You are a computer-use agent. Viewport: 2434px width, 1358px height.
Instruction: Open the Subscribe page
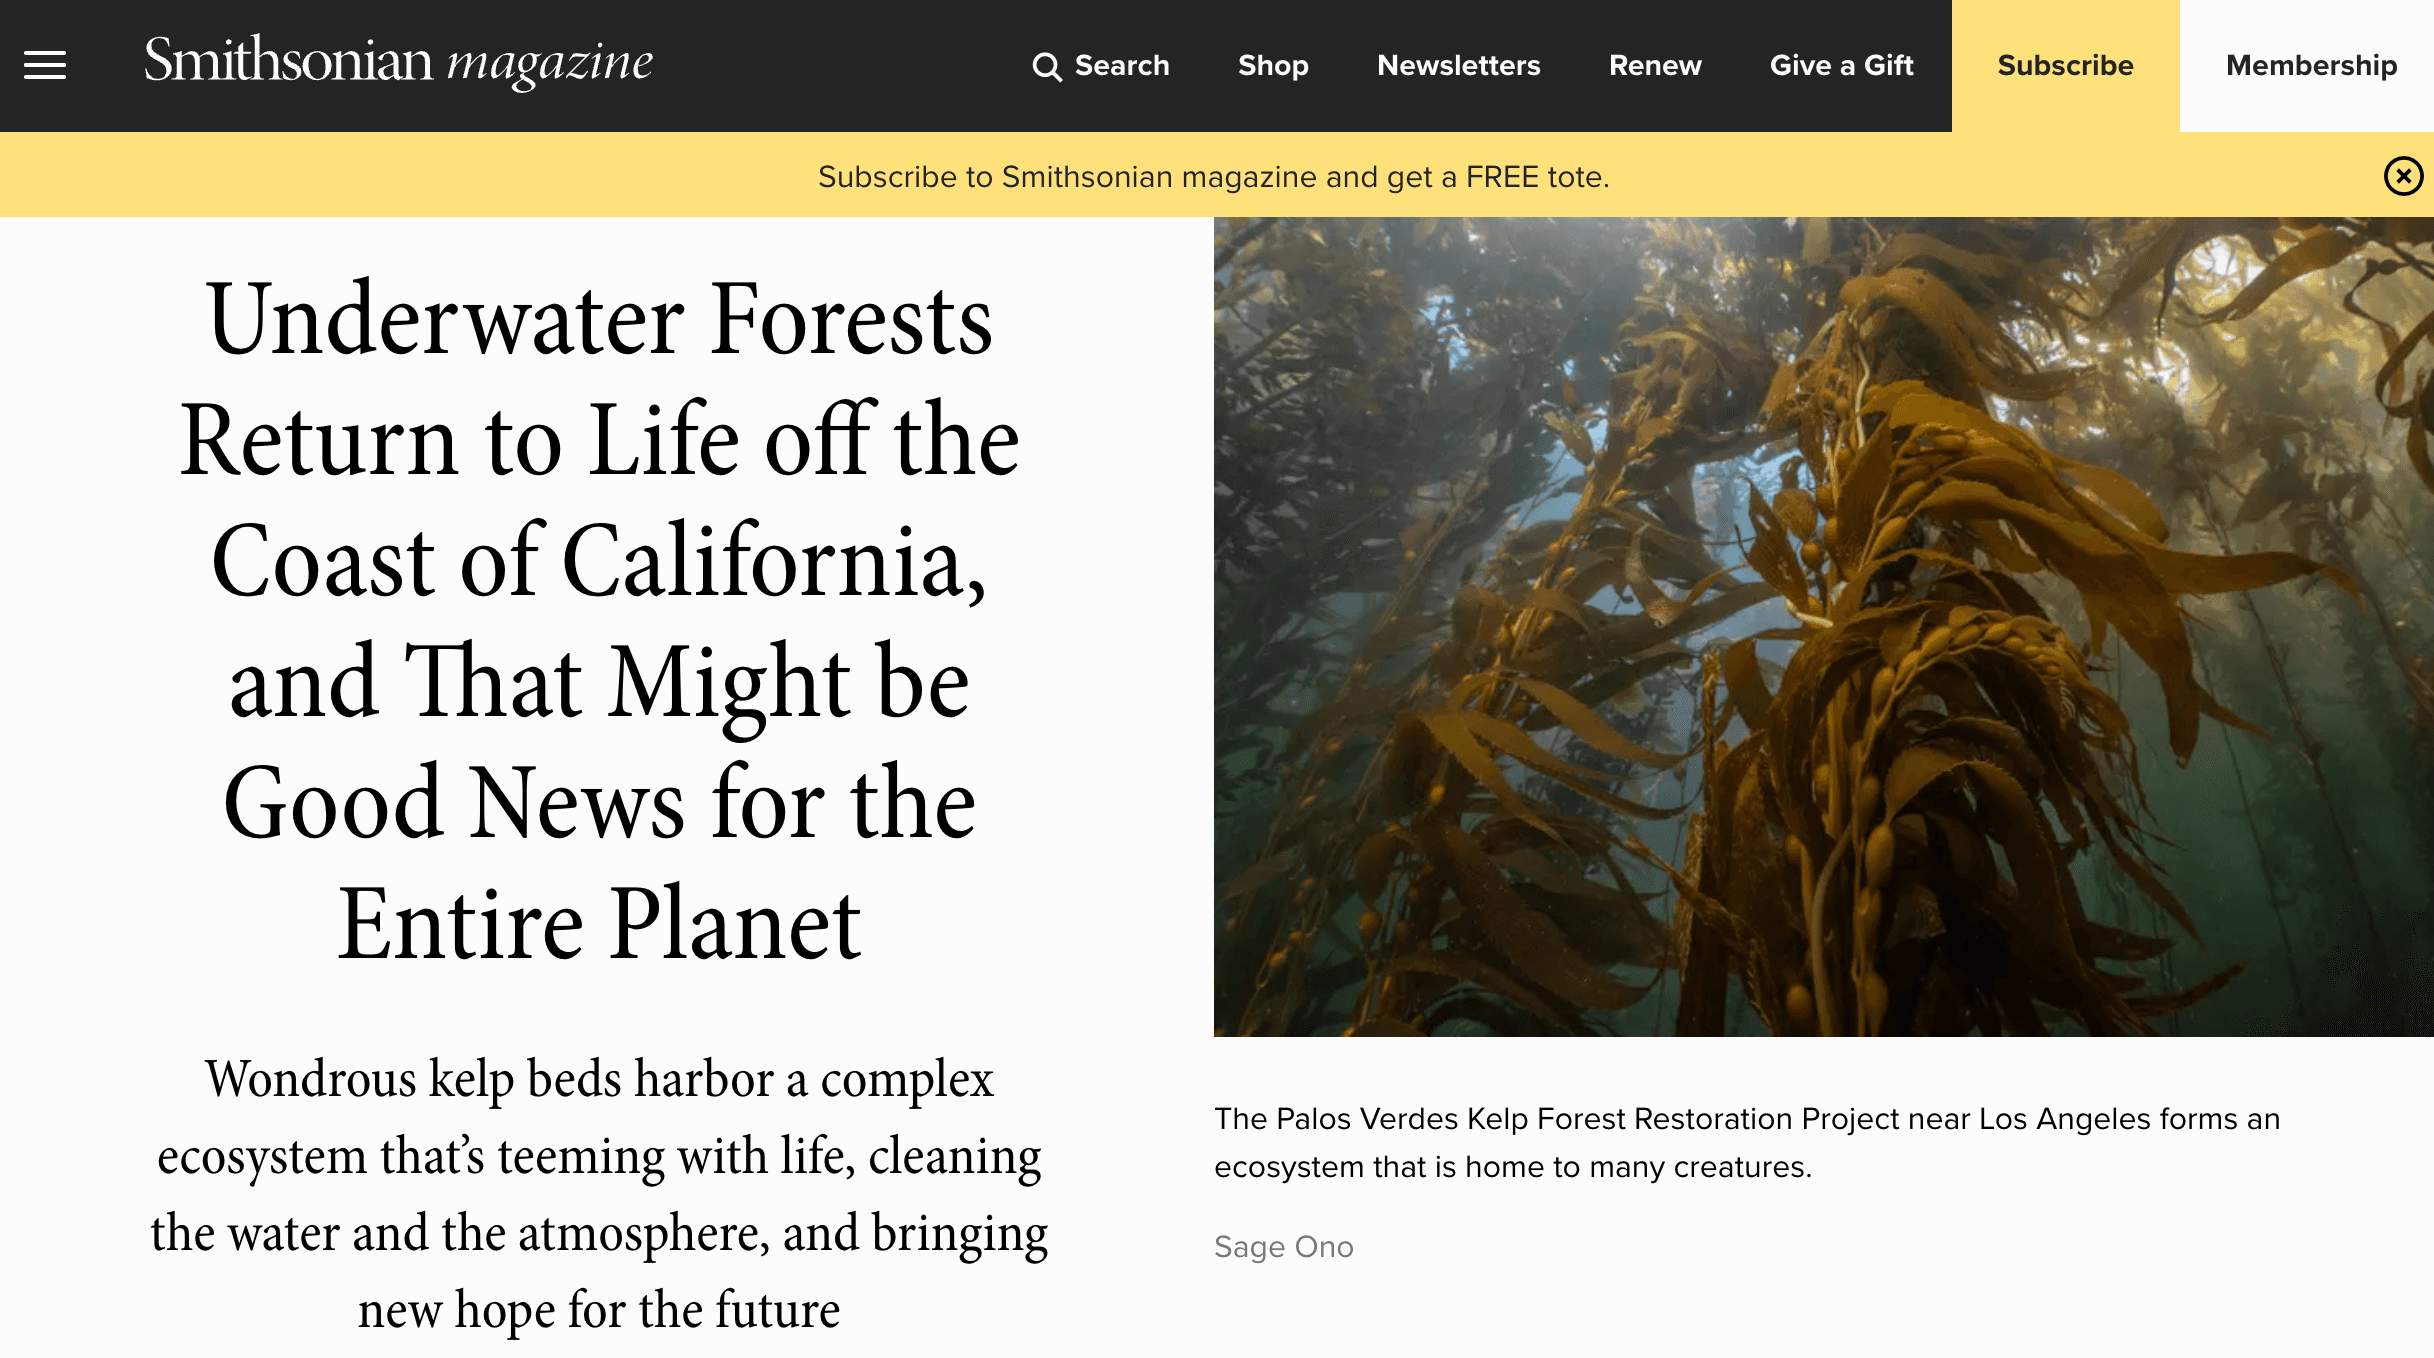click(x=2064, y=65)
